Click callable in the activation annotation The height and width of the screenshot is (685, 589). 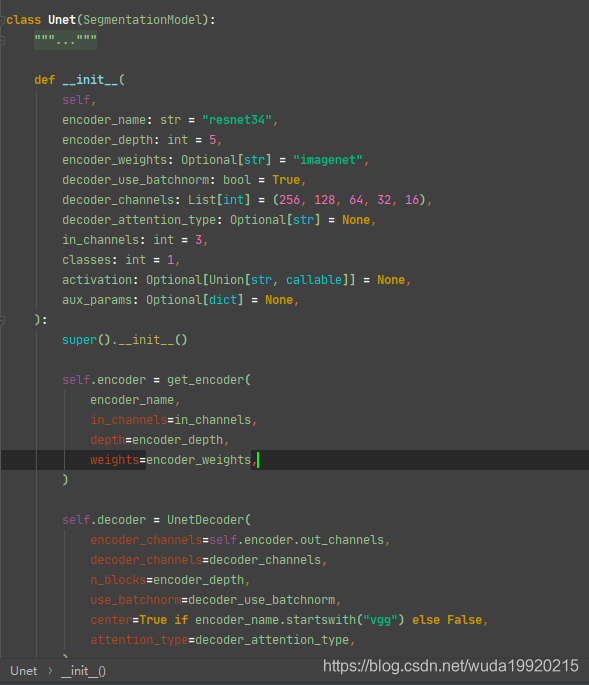[x=314, y=280]
